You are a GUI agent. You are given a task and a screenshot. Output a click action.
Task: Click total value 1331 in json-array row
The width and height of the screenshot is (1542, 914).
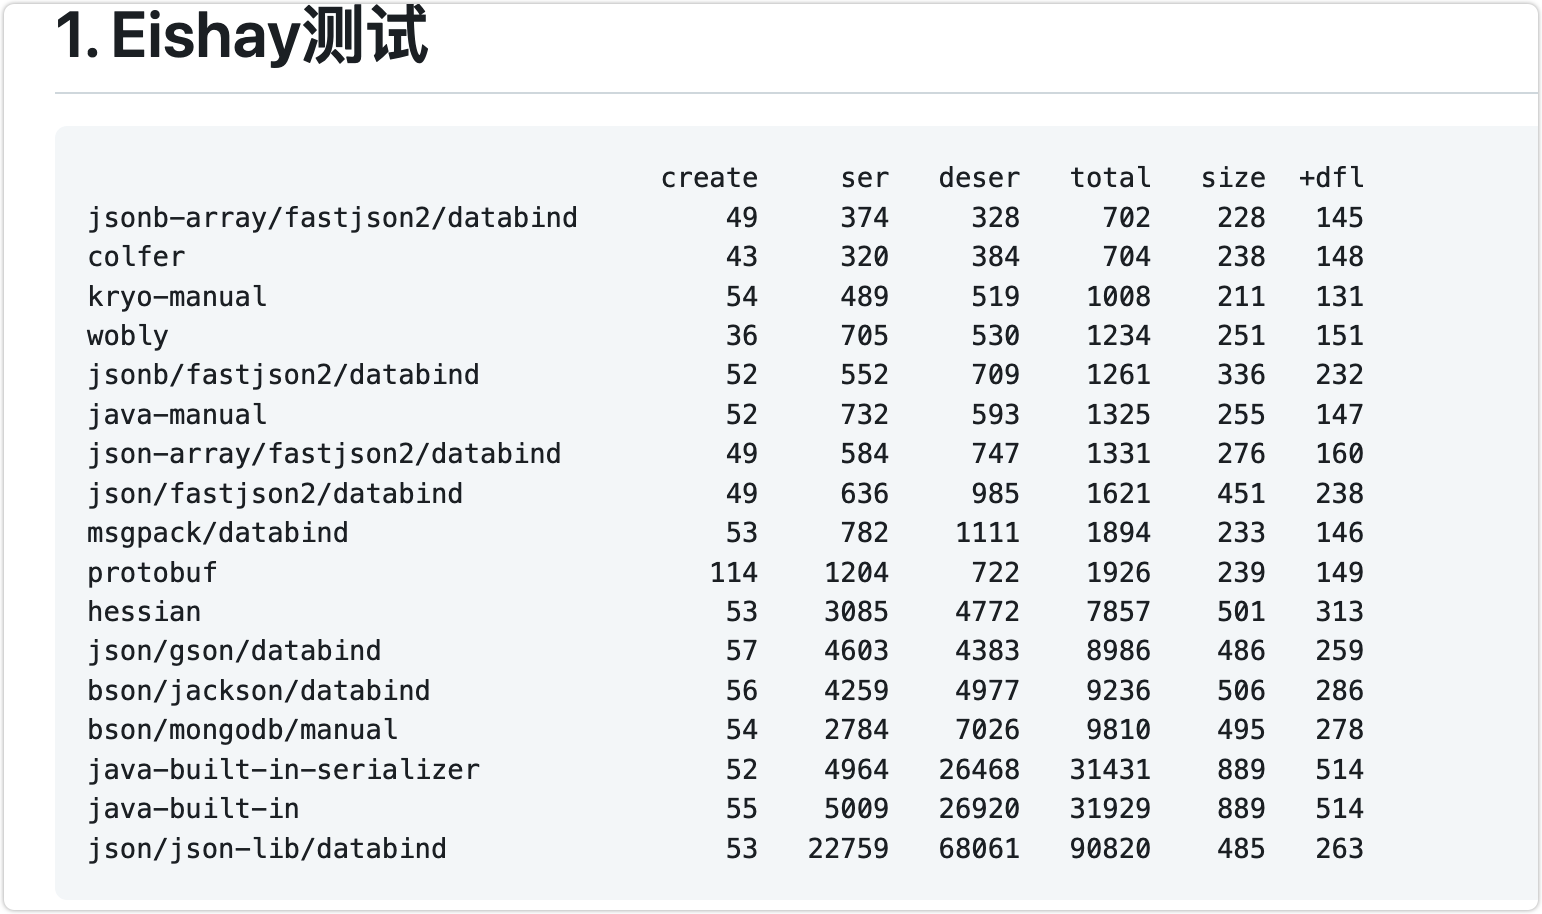coord(1118,454)
